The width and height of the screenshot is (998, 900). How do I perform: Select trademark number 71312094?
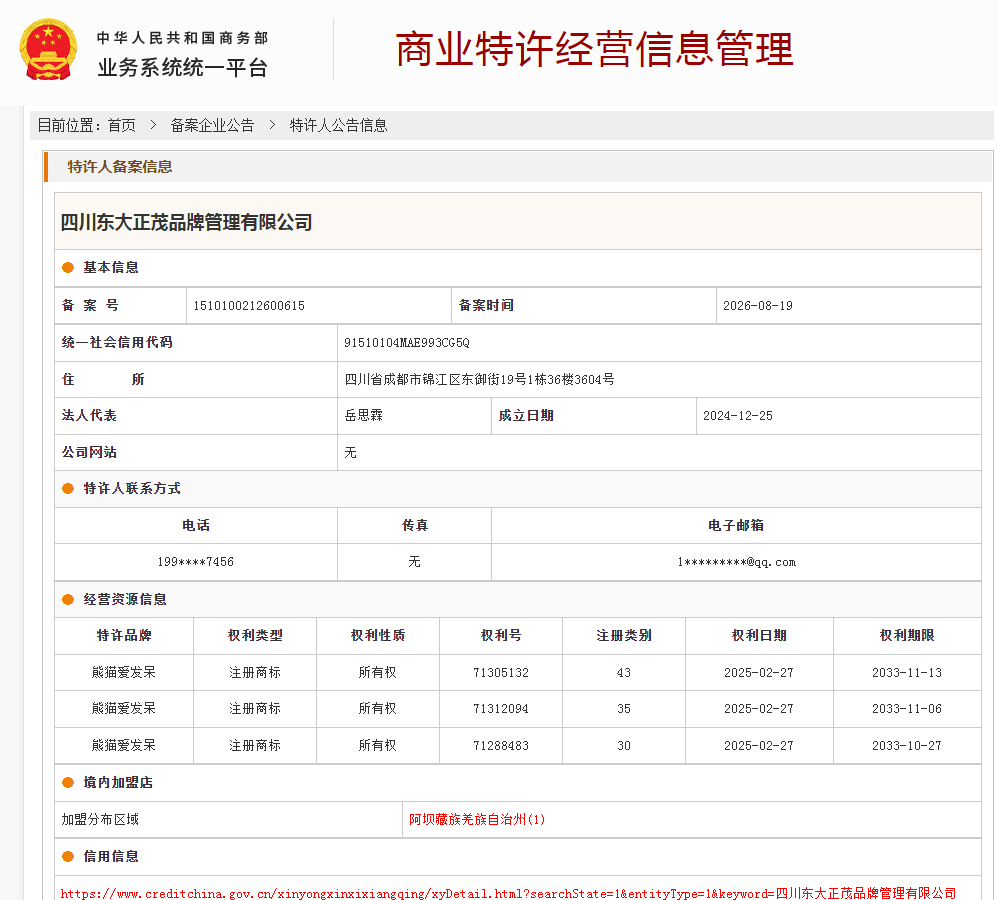point(501,709)
